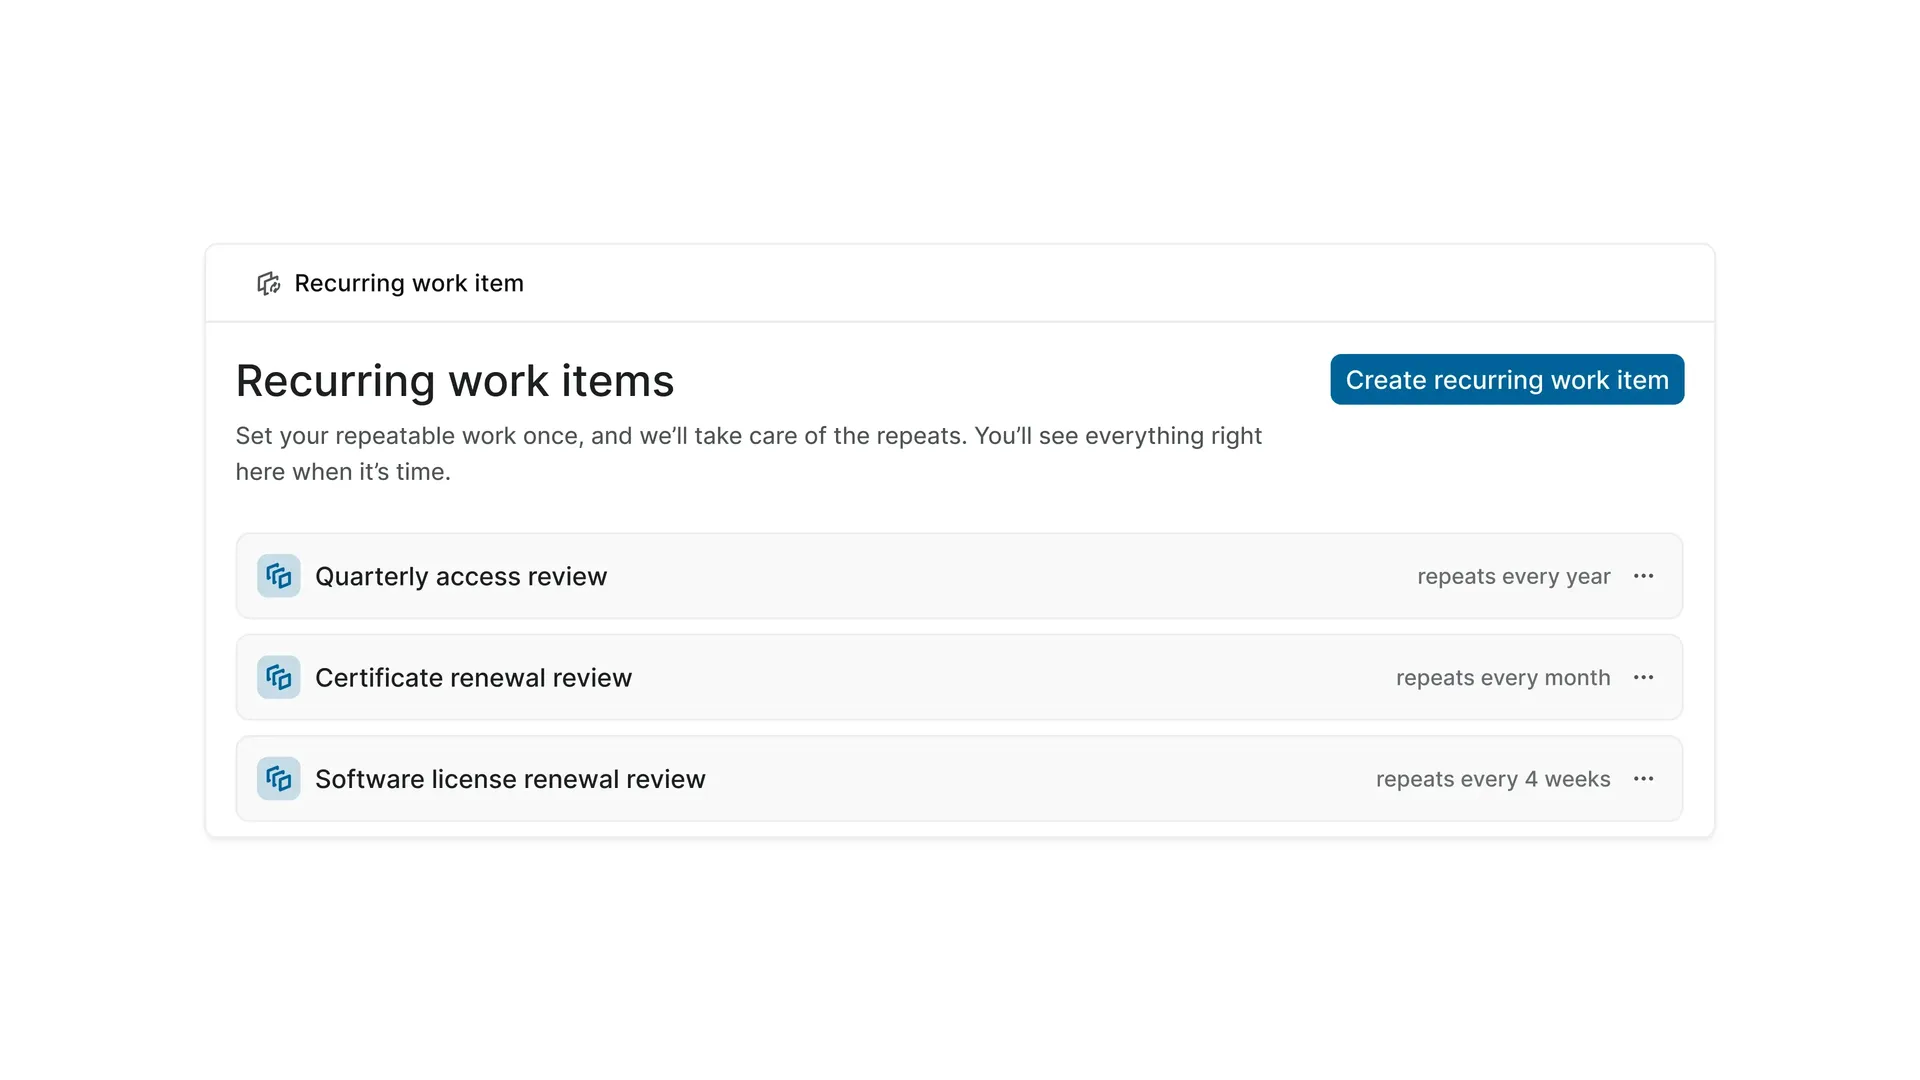This screenshot has width=1920, height=1080.
Task: Click the Software license renewal review icon
Action: coord(279,778)
